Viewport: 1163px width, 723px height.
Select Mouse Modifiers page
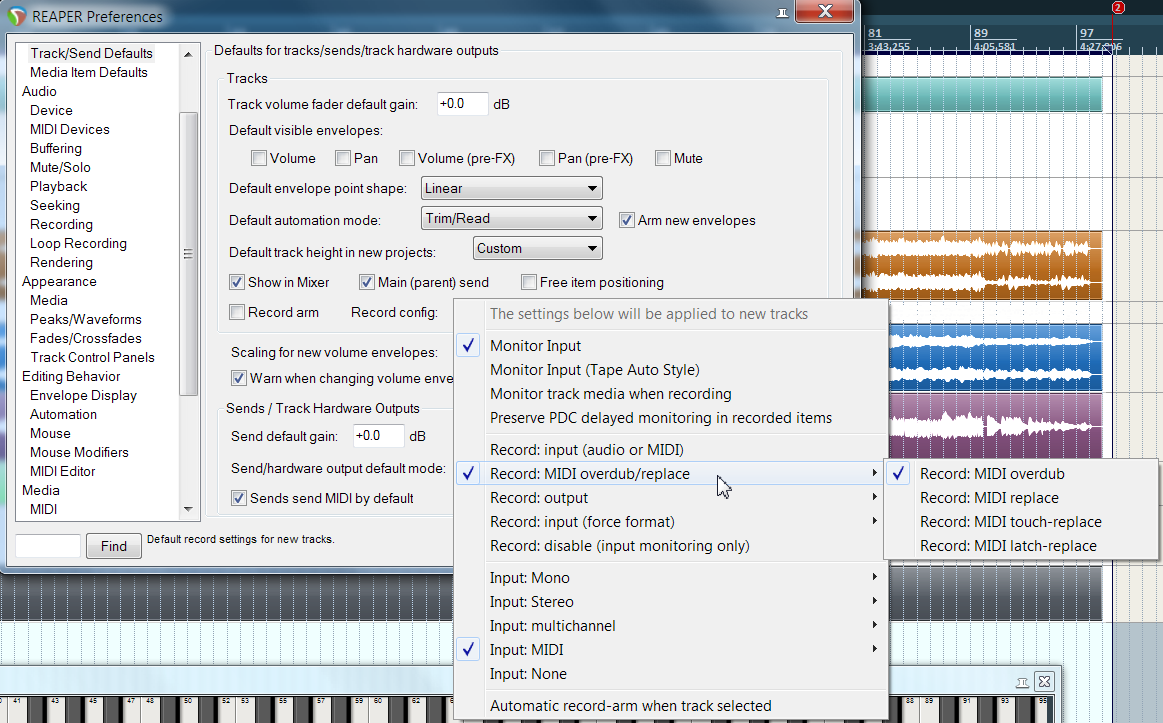click(x=79, y=452)
